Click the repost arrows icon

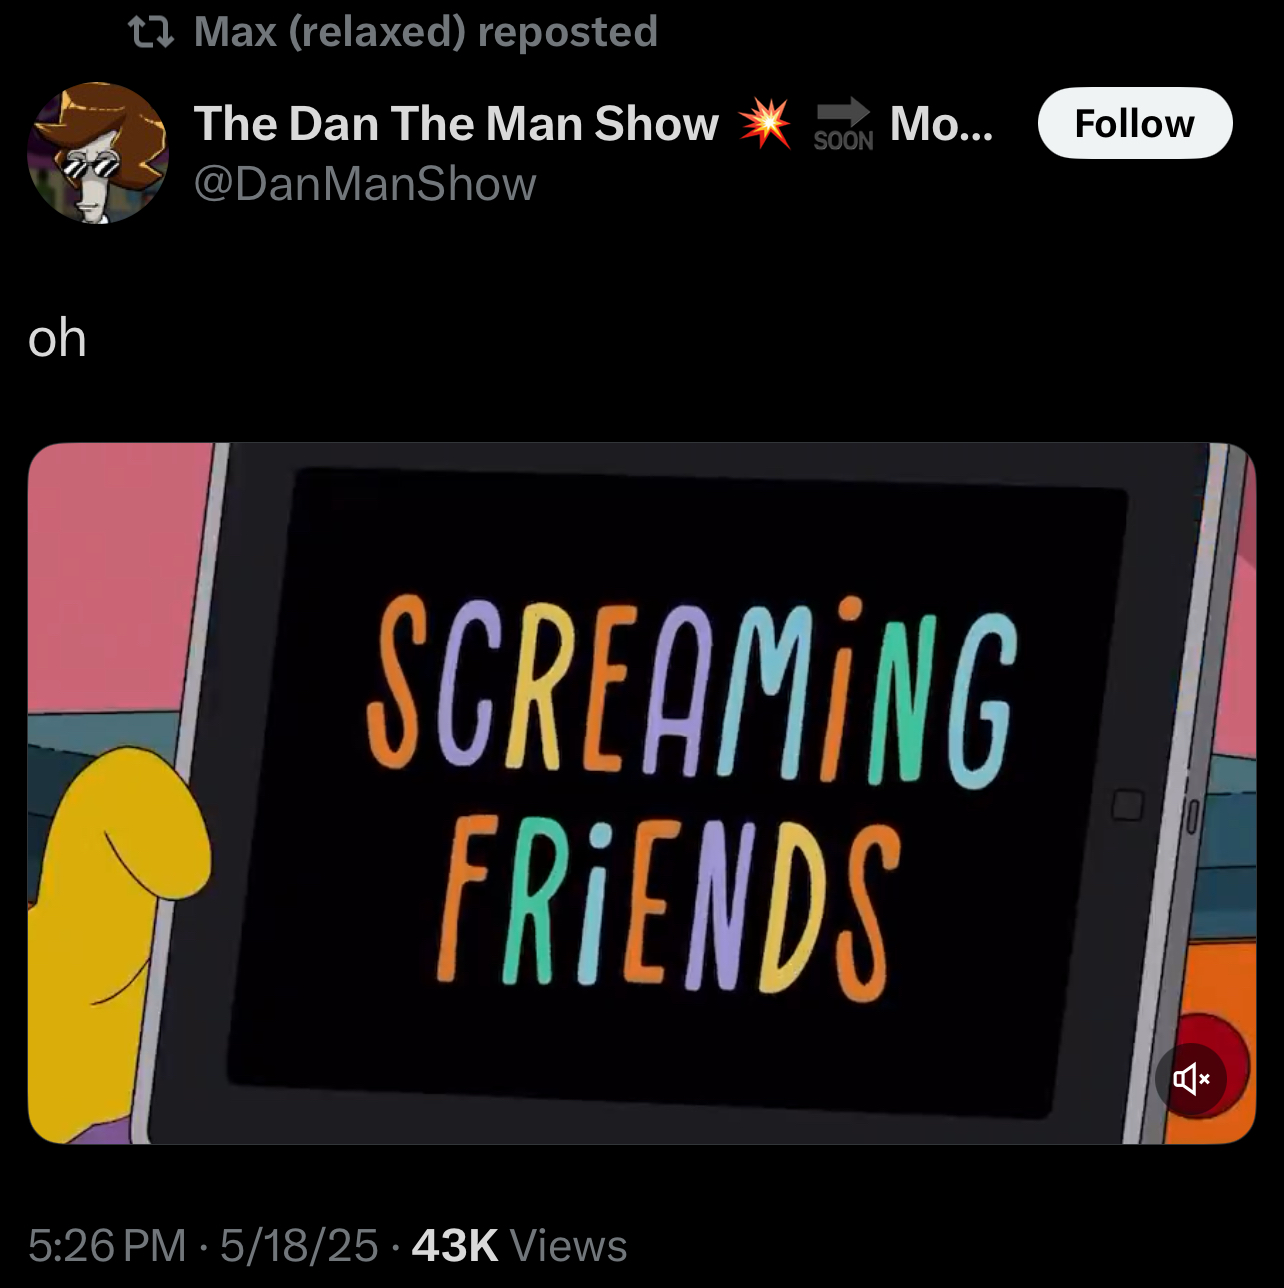(x=152, y=33)
